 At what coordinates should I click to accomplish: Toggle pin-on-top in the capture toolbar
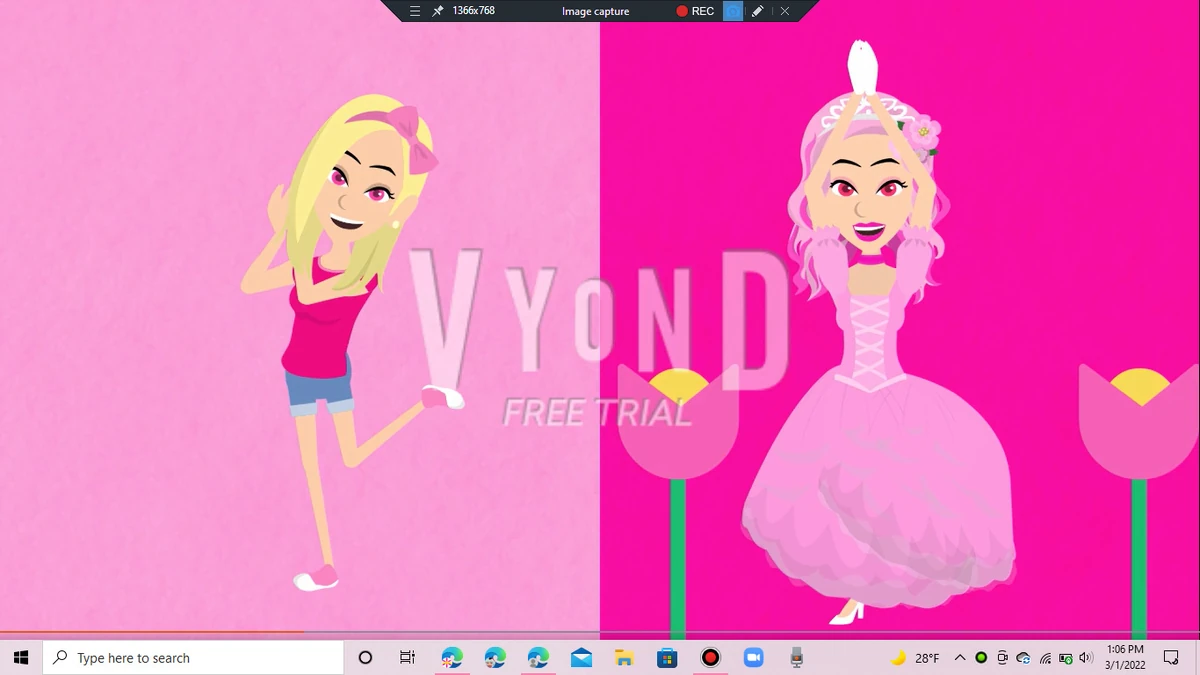(438, 11)
